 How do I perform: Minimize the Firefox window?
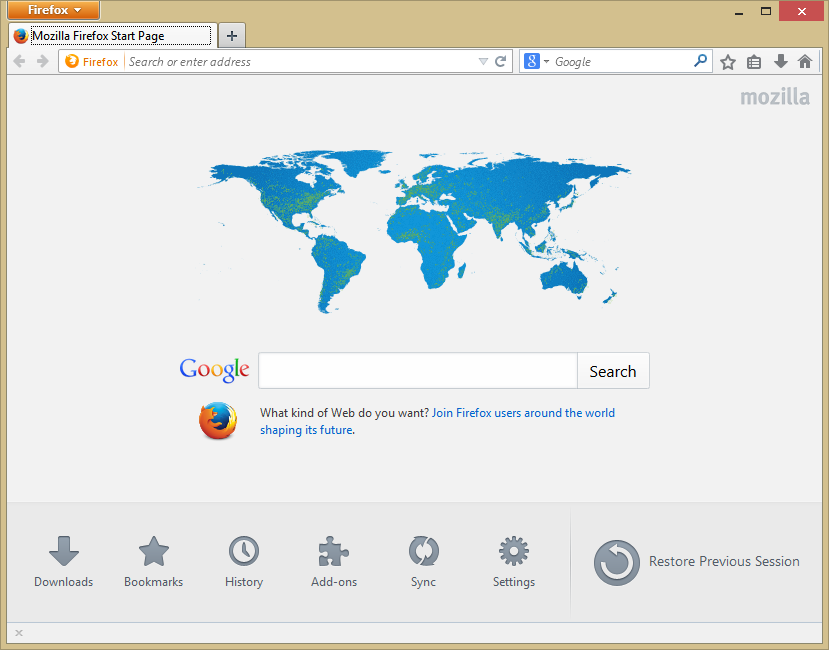point(739,12)
